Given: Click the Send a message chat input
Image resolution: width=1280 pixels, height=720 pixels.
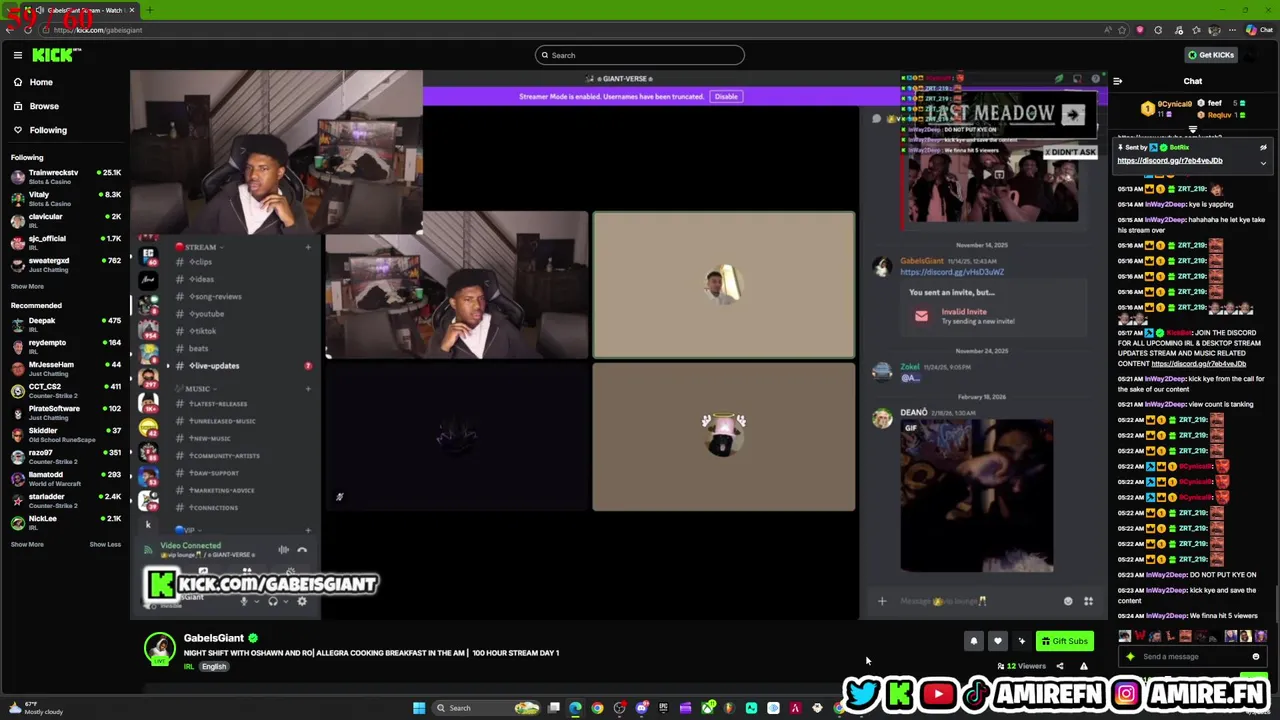Looking at the screenshot, I should point(1190,657).
